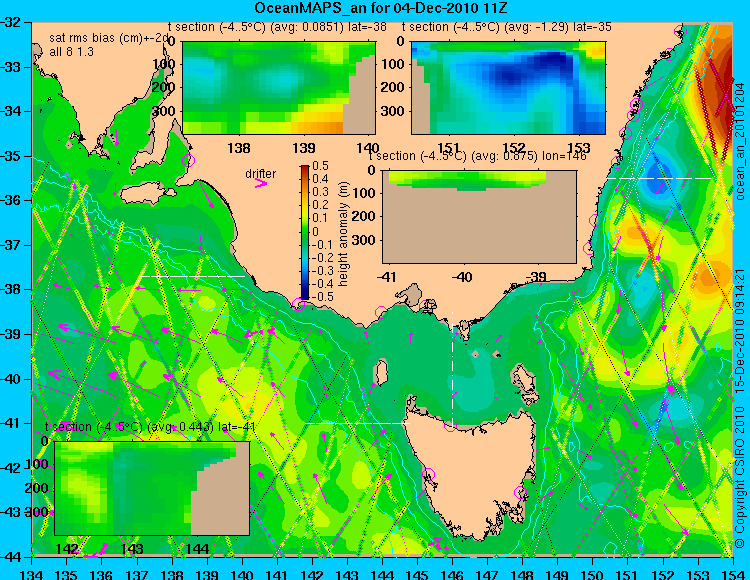Click the 't section' title for lon=146
This screenshot has width=750, height=580.
pos(478,156)
